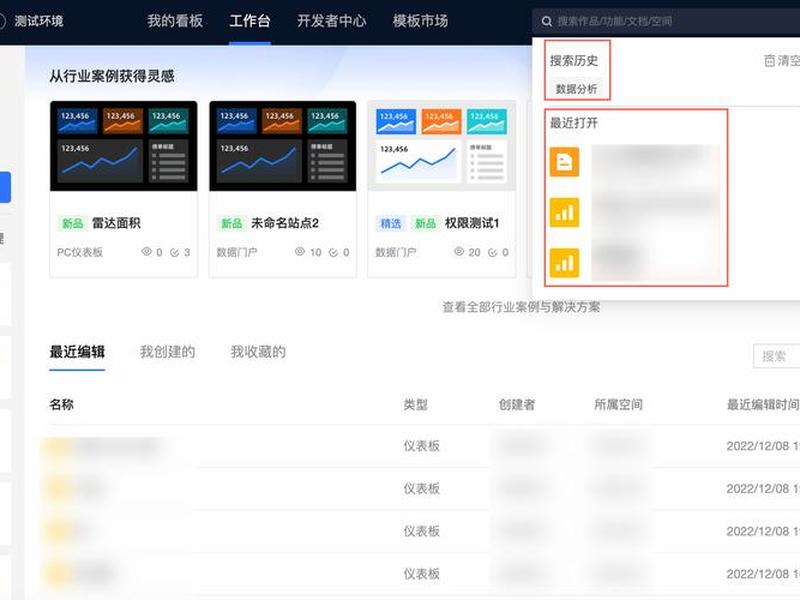
Task: Open the 权限测试1 template thumbnail
Action: pos(442,146)
